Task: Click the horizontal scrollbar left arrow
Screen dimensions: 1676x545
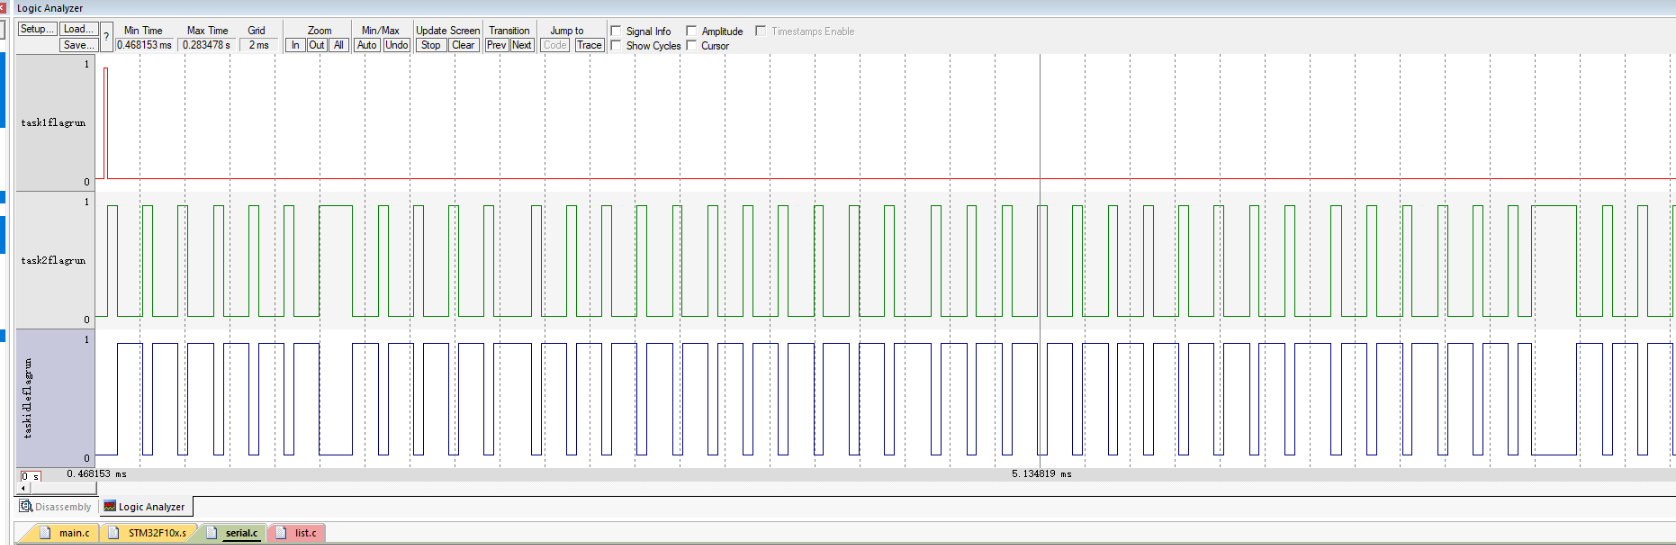Action: [x=23, y=489]
